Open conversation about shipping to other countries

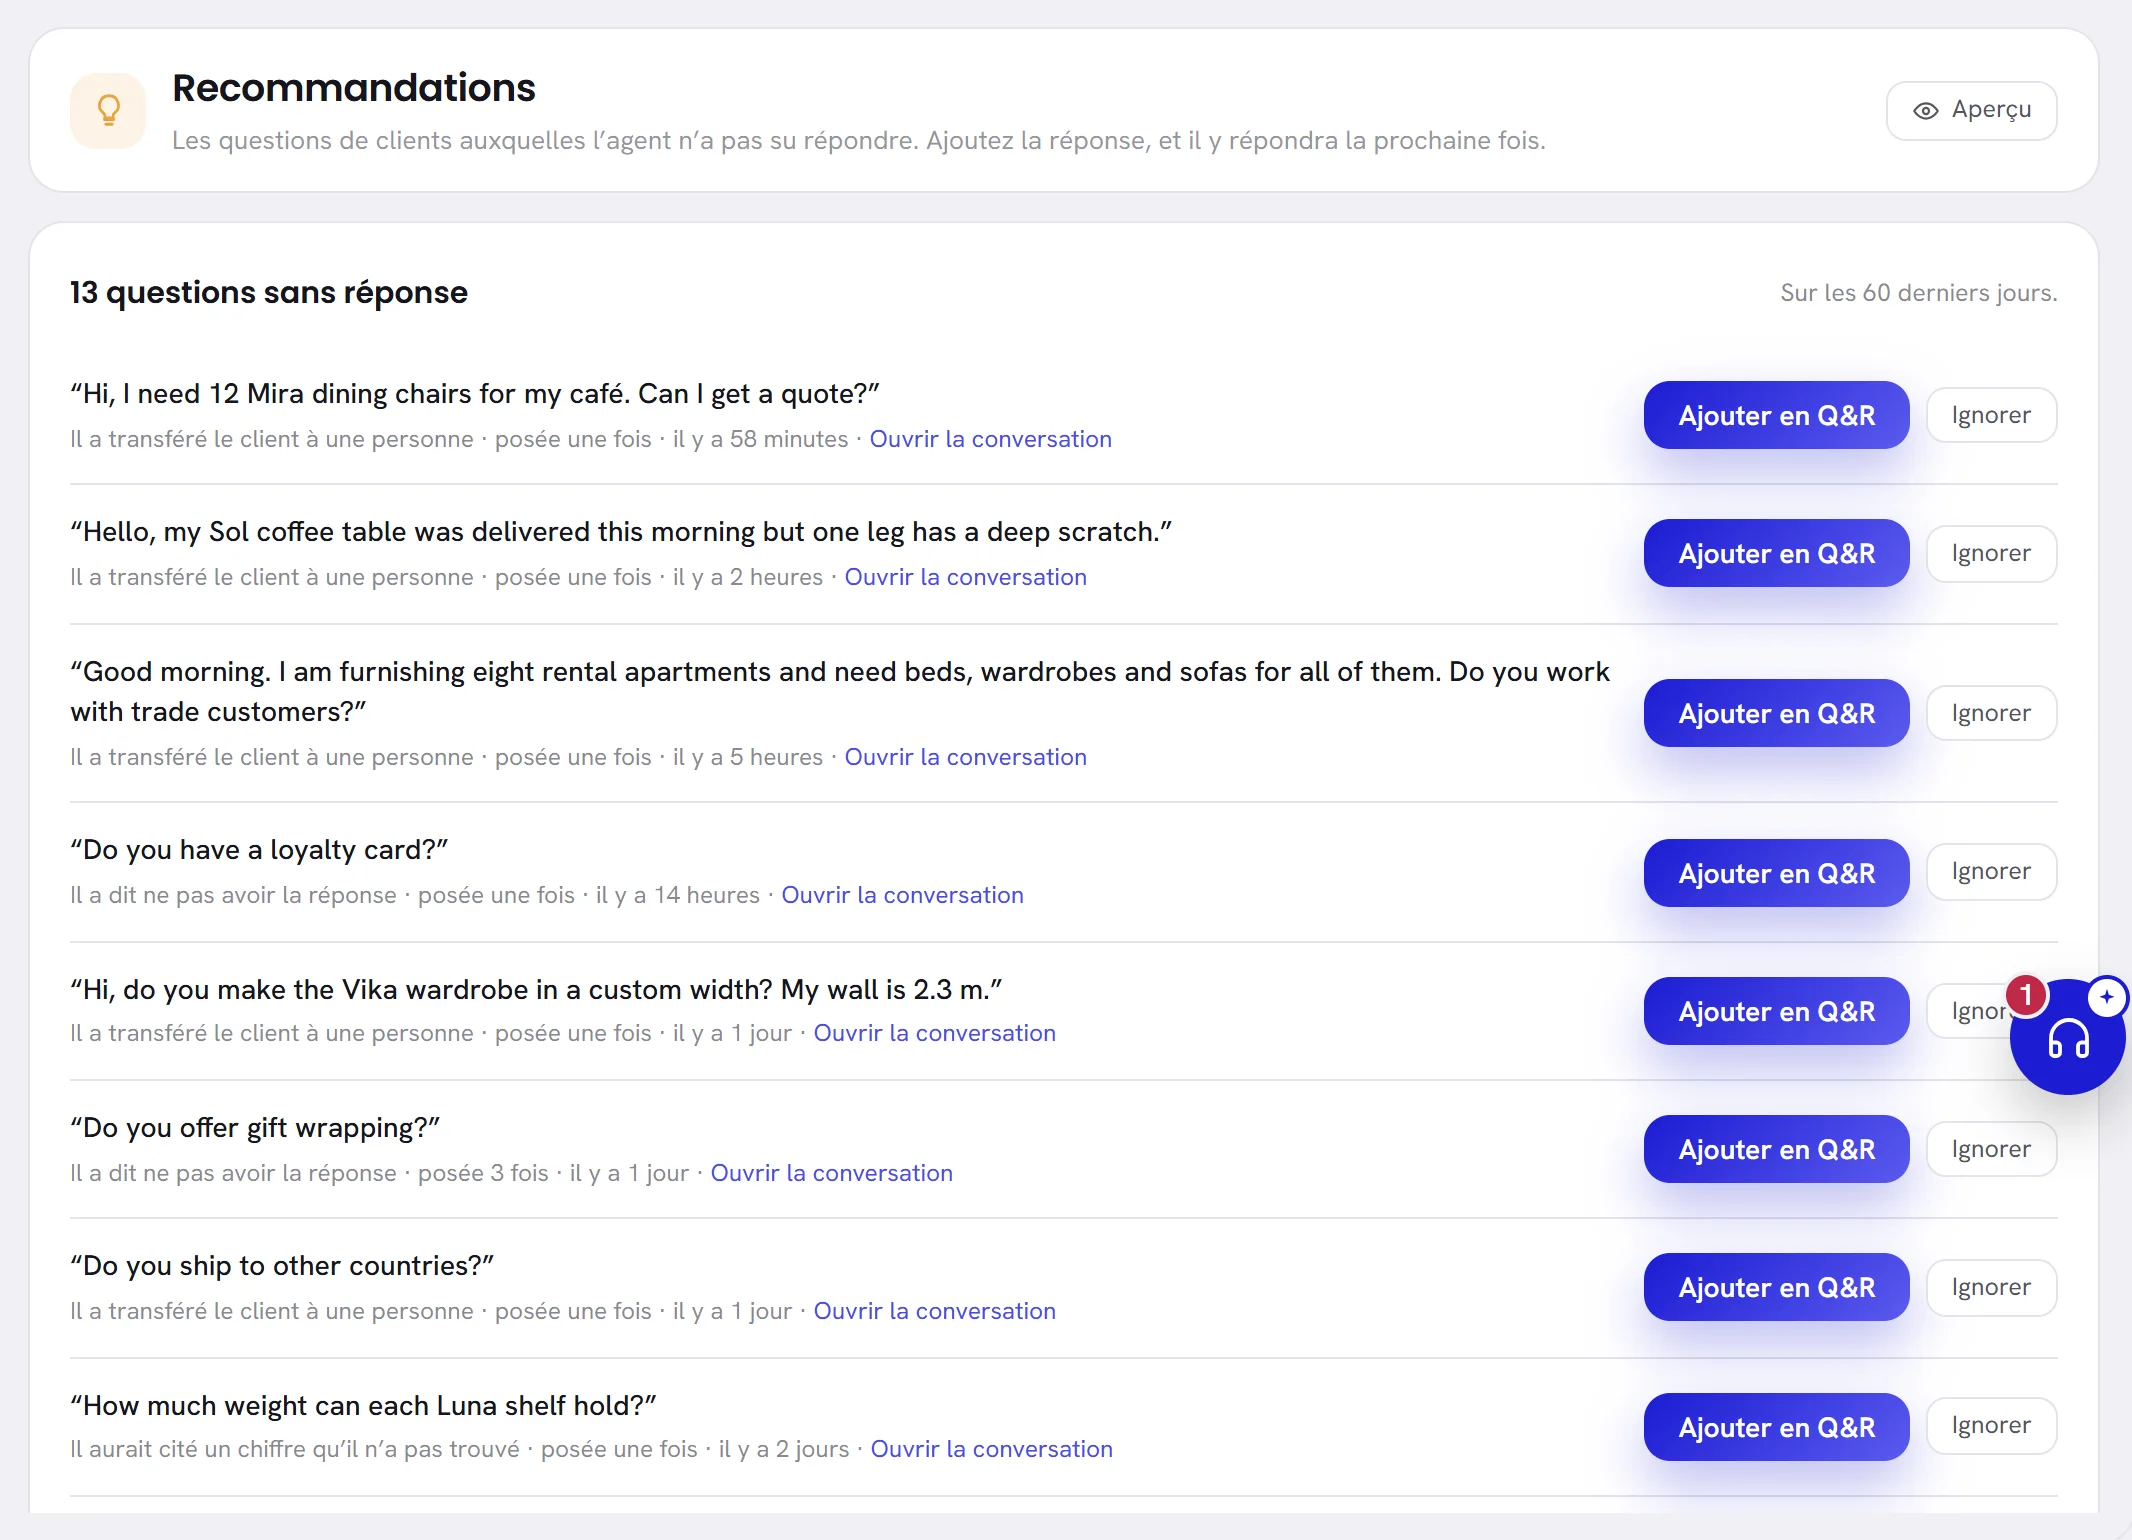pos(934,1311)
